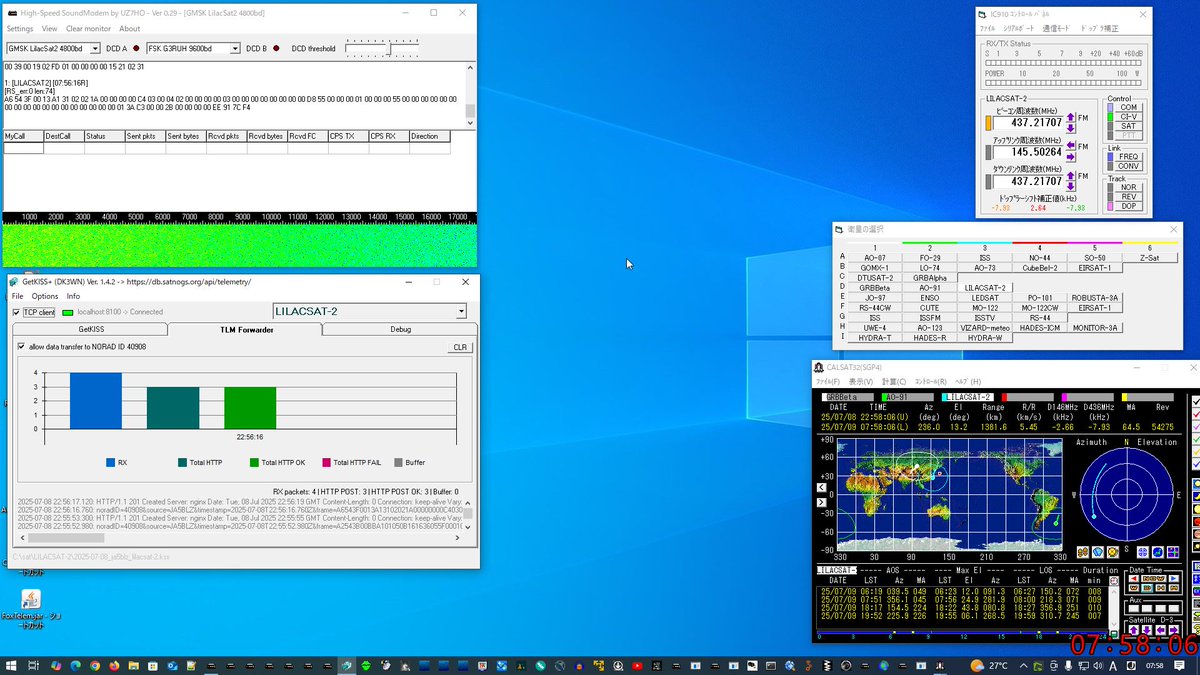The height and width of the screenshot is (675, 1200).
Task: Select NO-44 in satellite selection grid
Action: tap(1040, 258)
